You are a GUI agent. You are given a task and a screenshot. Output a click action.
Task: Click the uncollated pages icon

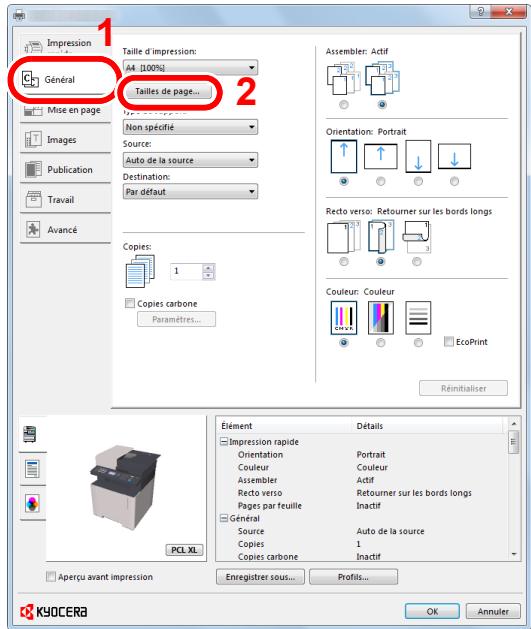[x=343, y=78]
